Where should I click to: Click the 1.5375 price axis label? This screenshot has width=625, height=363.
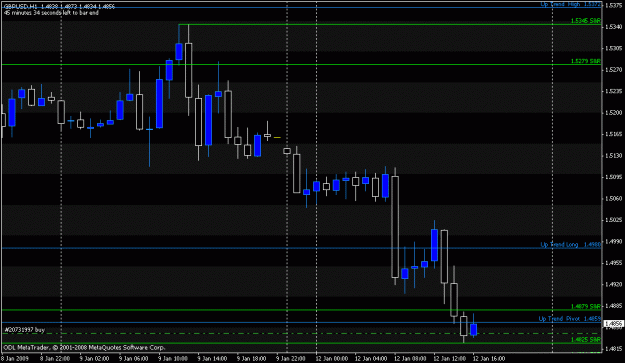pyautogui.click(x=613, y=5)
